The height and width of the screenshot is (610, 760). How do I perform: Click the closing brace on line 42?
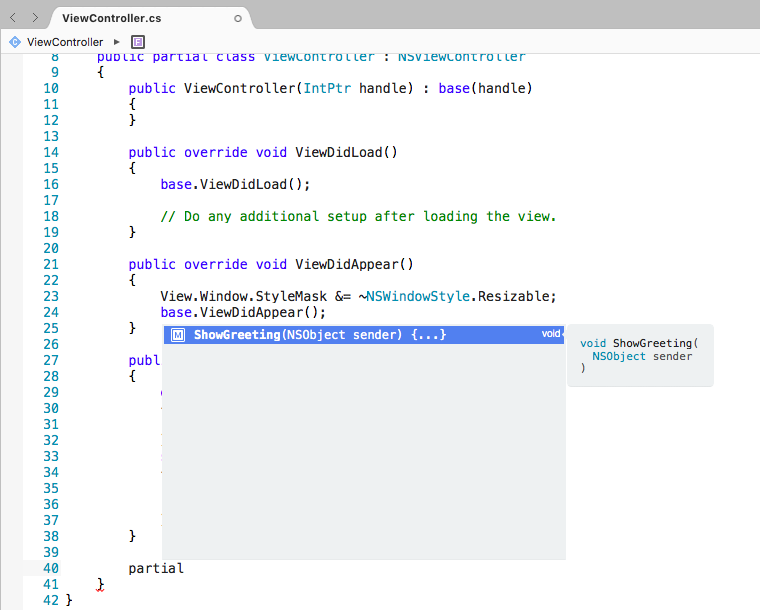click(69, 600)
